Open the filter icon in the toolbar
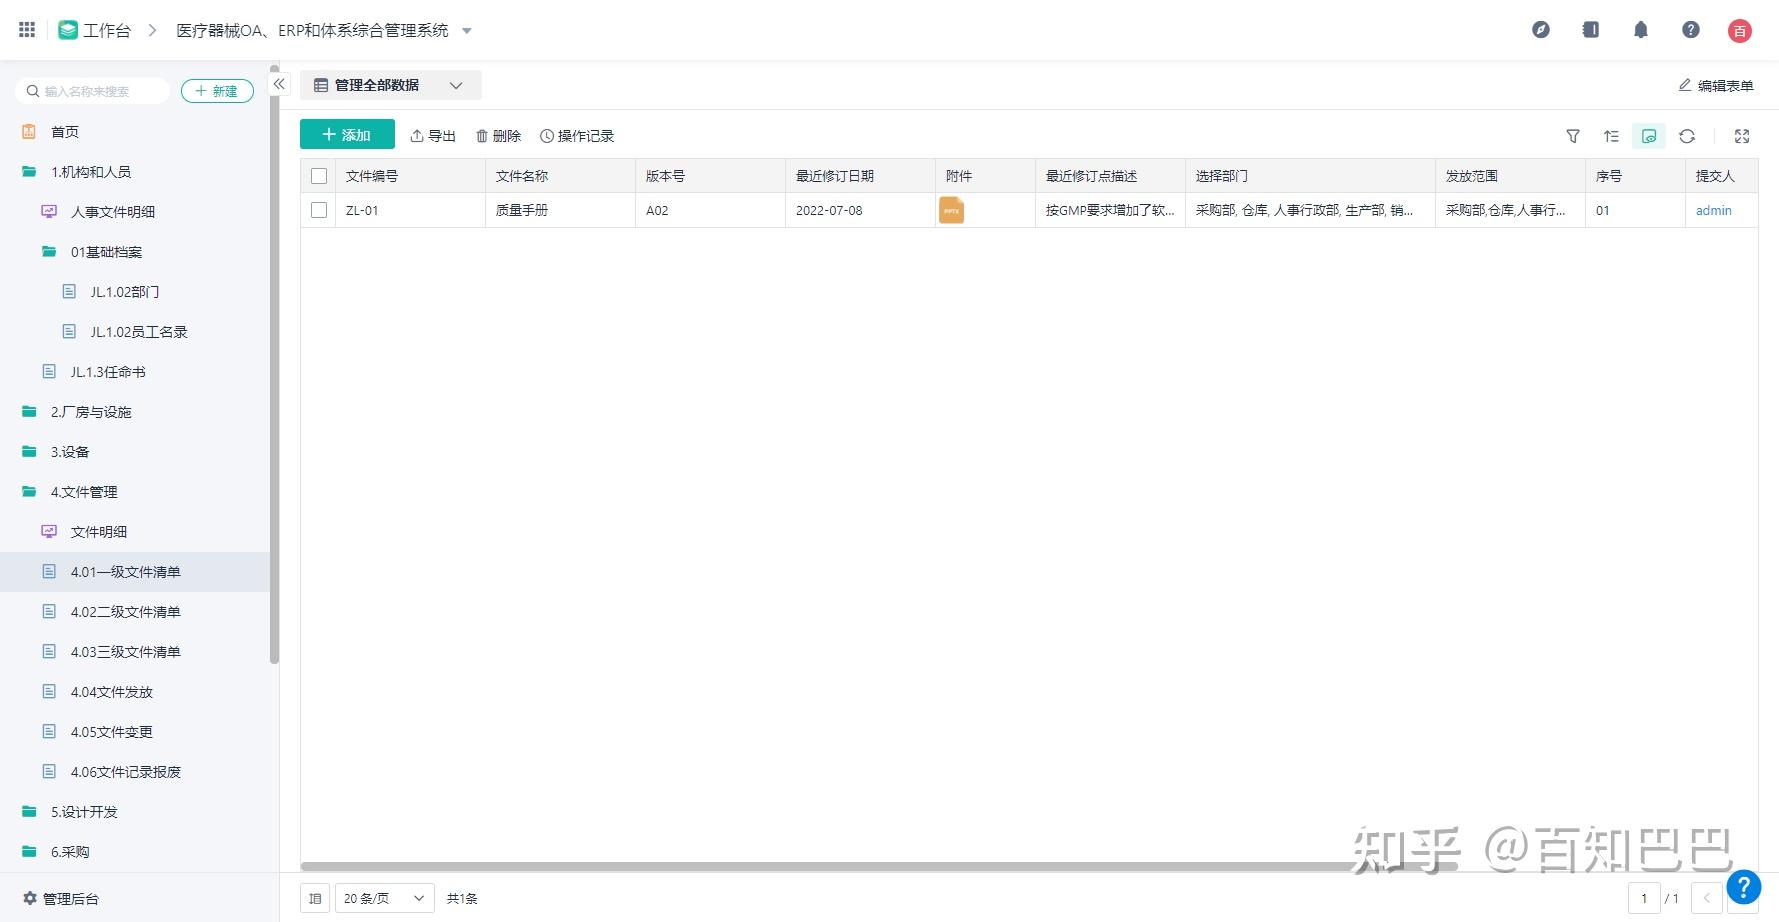Viewport: 1779px width, 922px height. [1573, 136]
